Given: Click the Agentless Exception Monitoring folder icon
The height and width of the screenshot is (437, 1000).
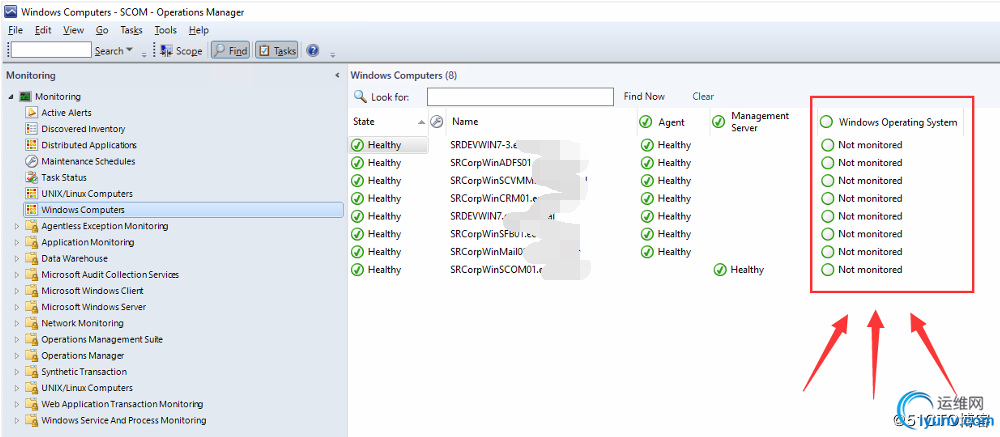Looking at the screenshot, I should [31, 226].
